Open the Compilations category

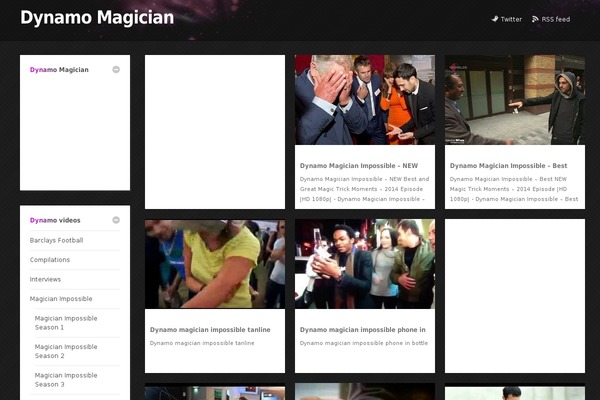[x=50, y=260]
